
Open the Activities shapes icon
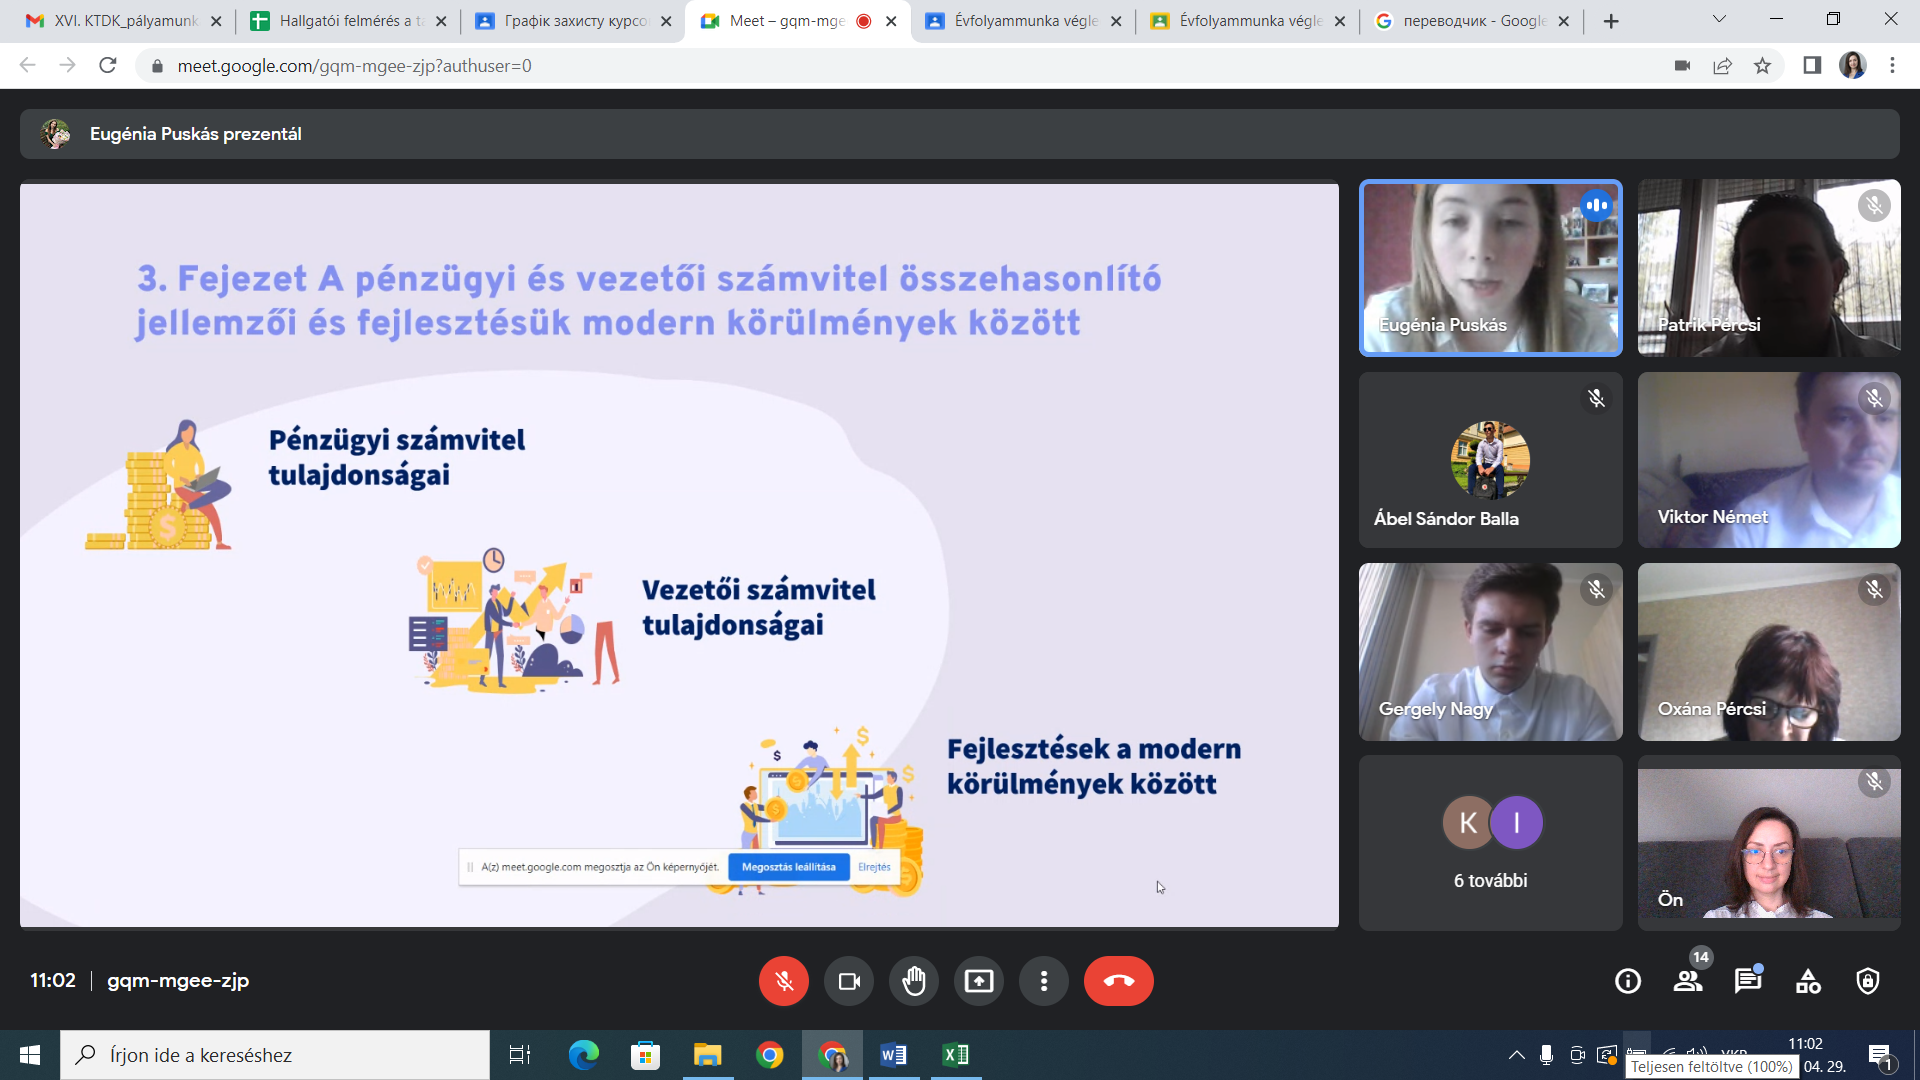[x=1808, y=981]
